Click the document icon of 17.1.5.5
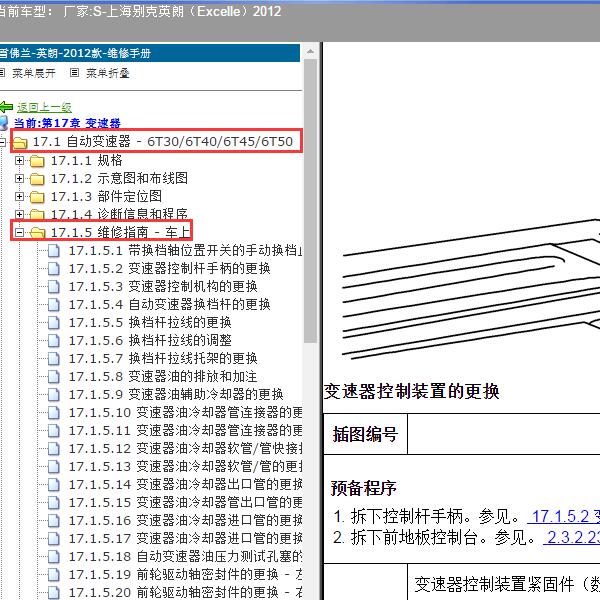This screenshot has width=600, height=600. (x=54, y=323)
